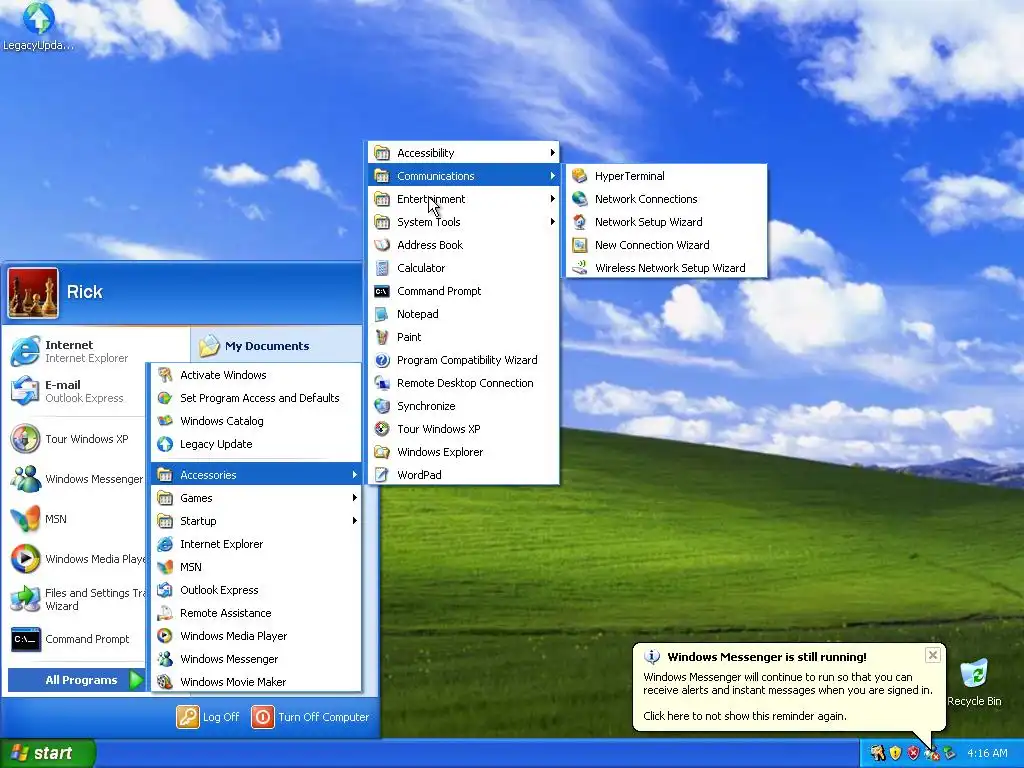Expand the Accessories folder

tap(256, 475)
